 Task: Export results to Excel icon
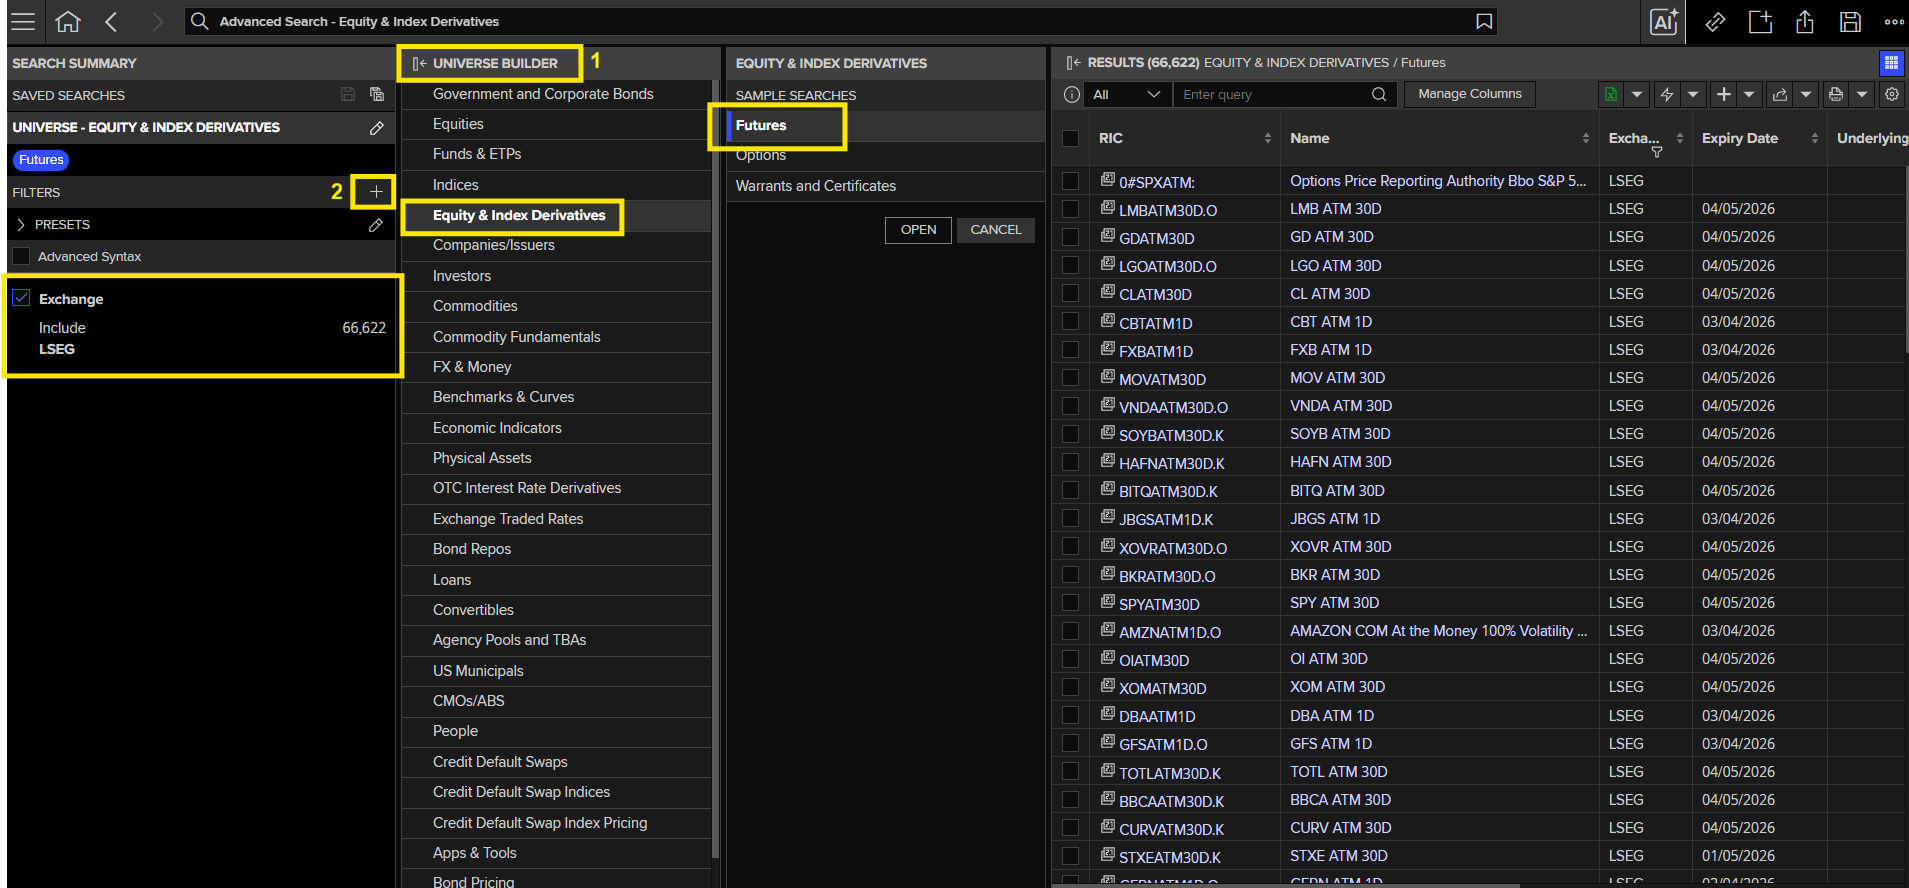point(1610,94)
